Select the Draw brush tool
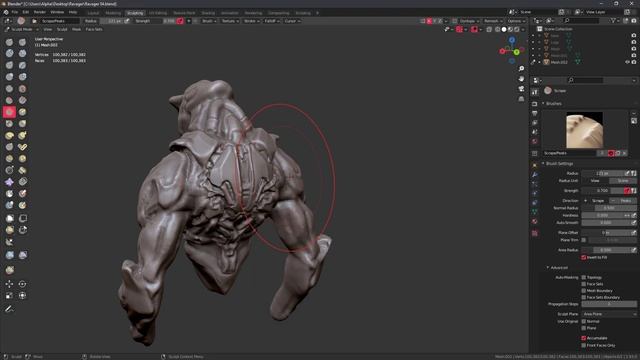 pyautogui.click(x=9, y=42)
